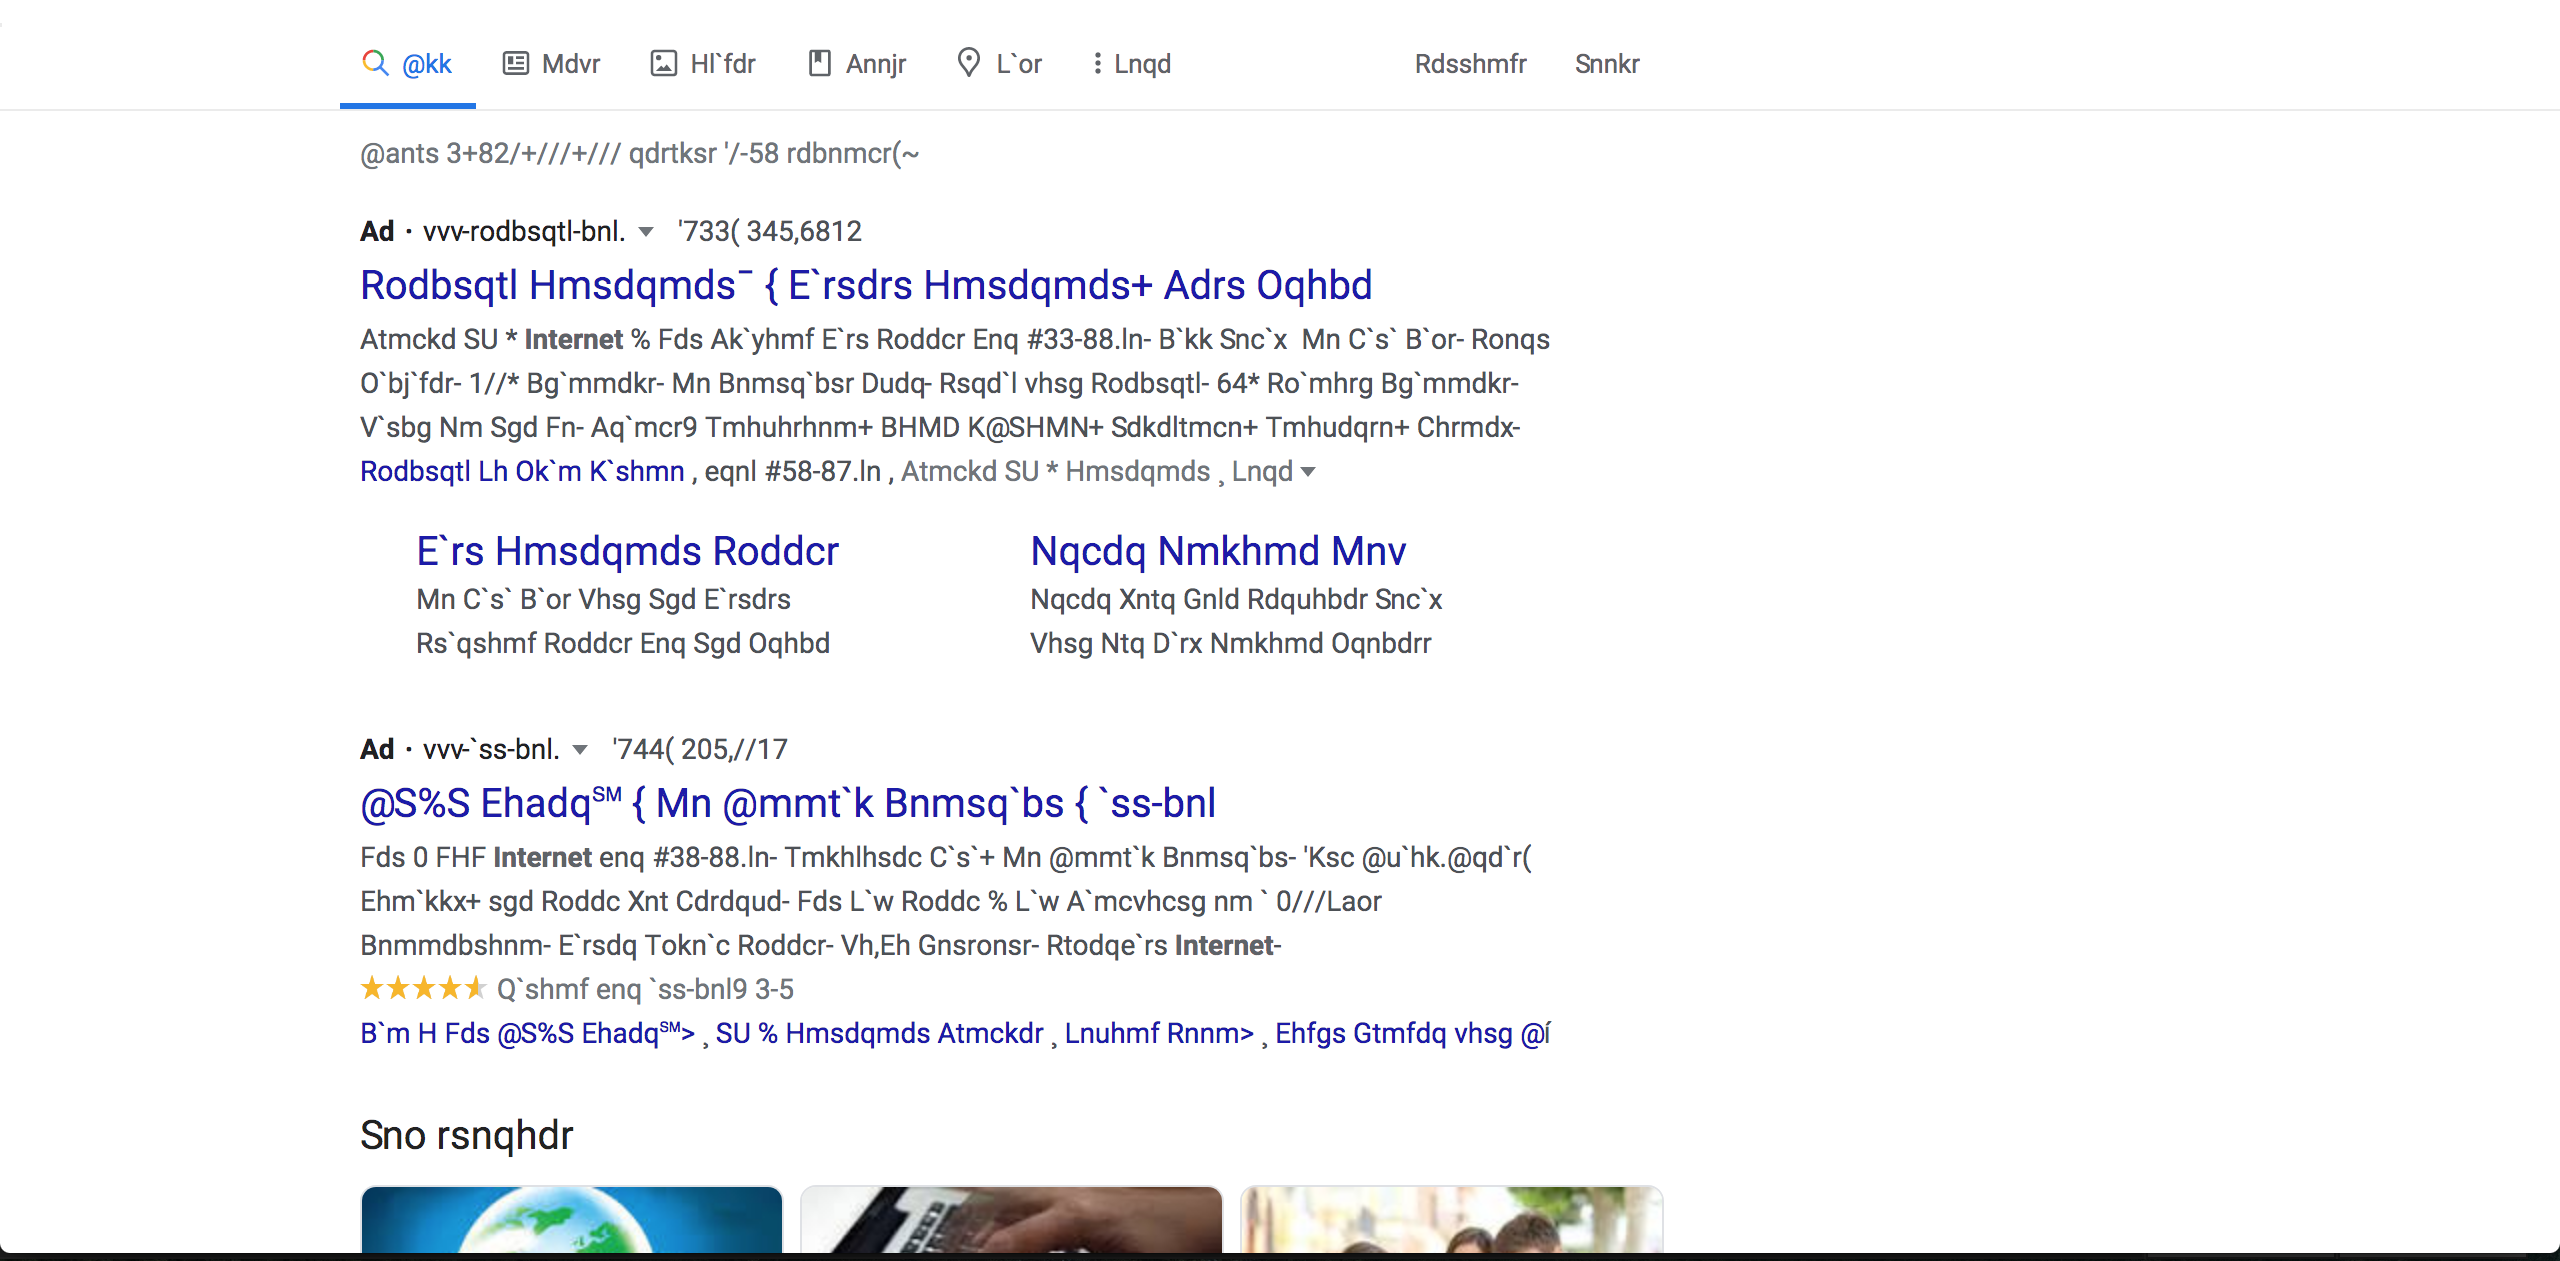Open the Lnqd more menu
Screen dimensions: 2560x1261
pyautogui.click(x=1131, y=64)
